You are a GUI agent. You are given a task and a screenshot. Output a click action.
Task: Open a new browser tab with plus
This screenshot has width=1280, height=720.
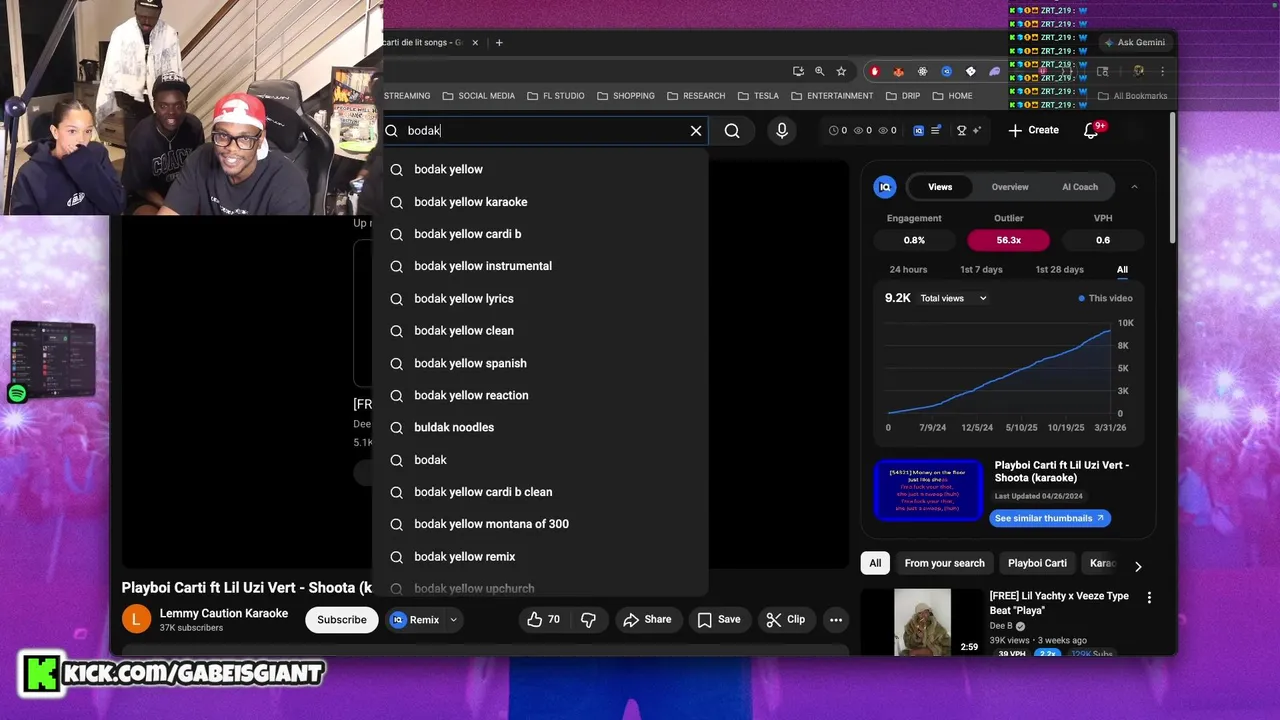499,42
